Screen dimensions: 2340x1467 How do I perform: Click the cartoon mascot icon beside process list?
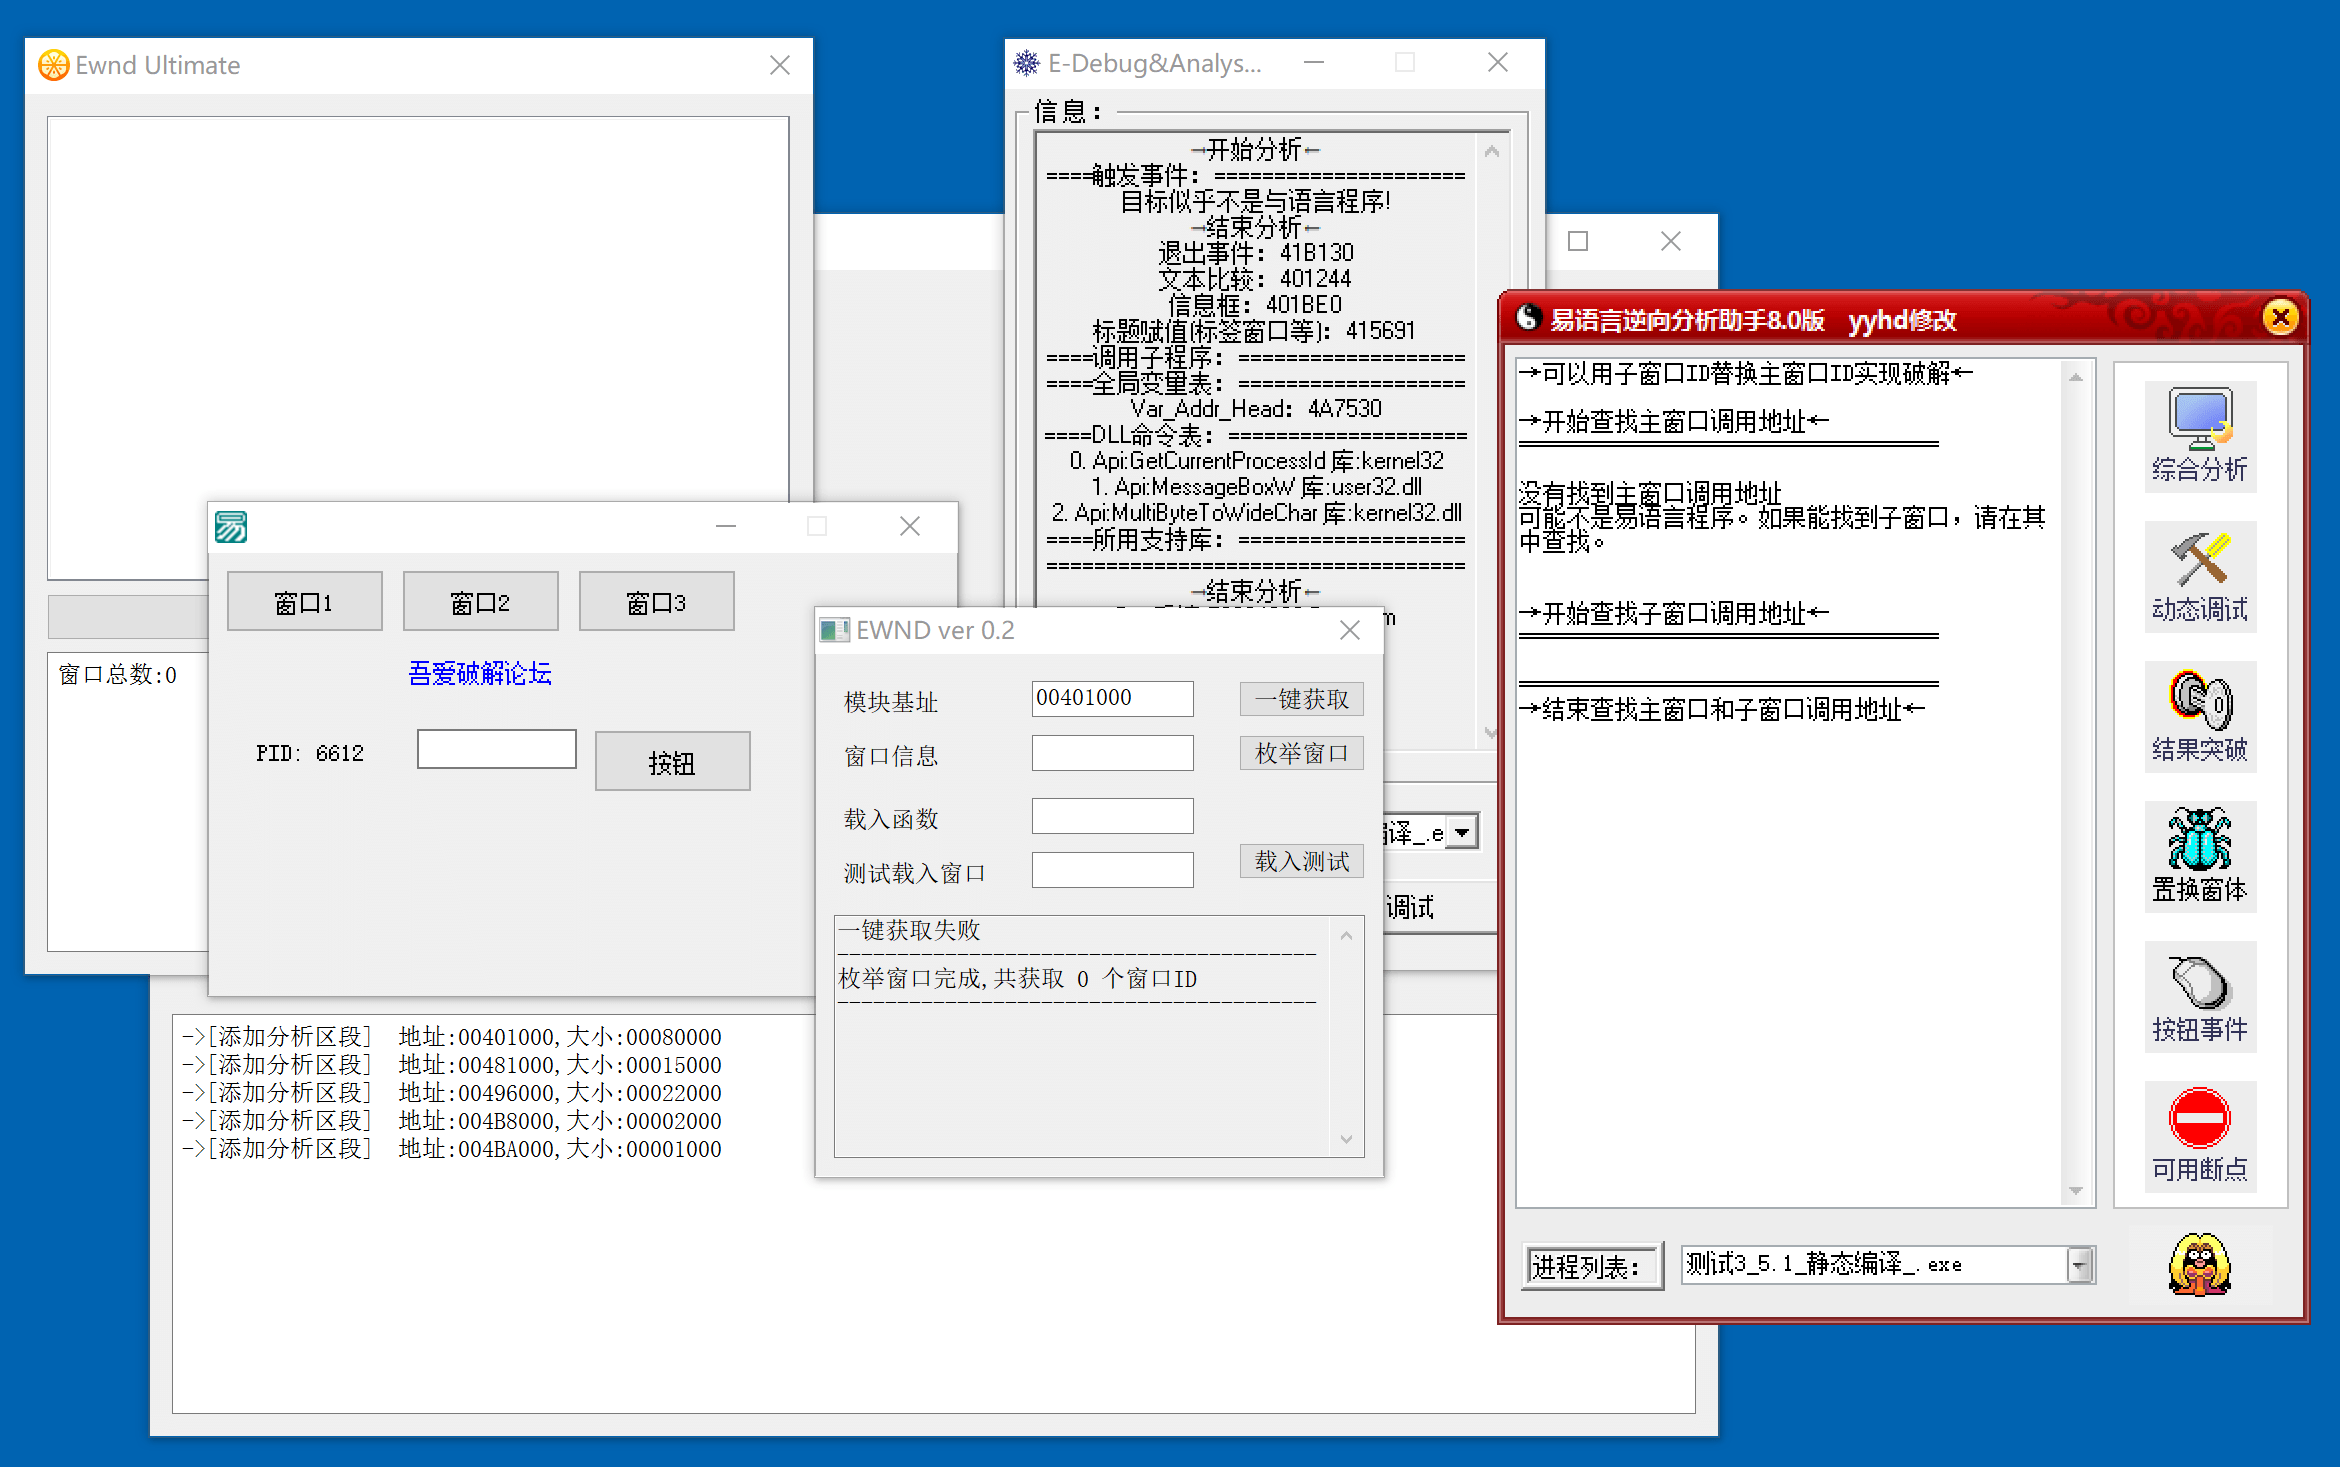[x=2199, y=1265]
